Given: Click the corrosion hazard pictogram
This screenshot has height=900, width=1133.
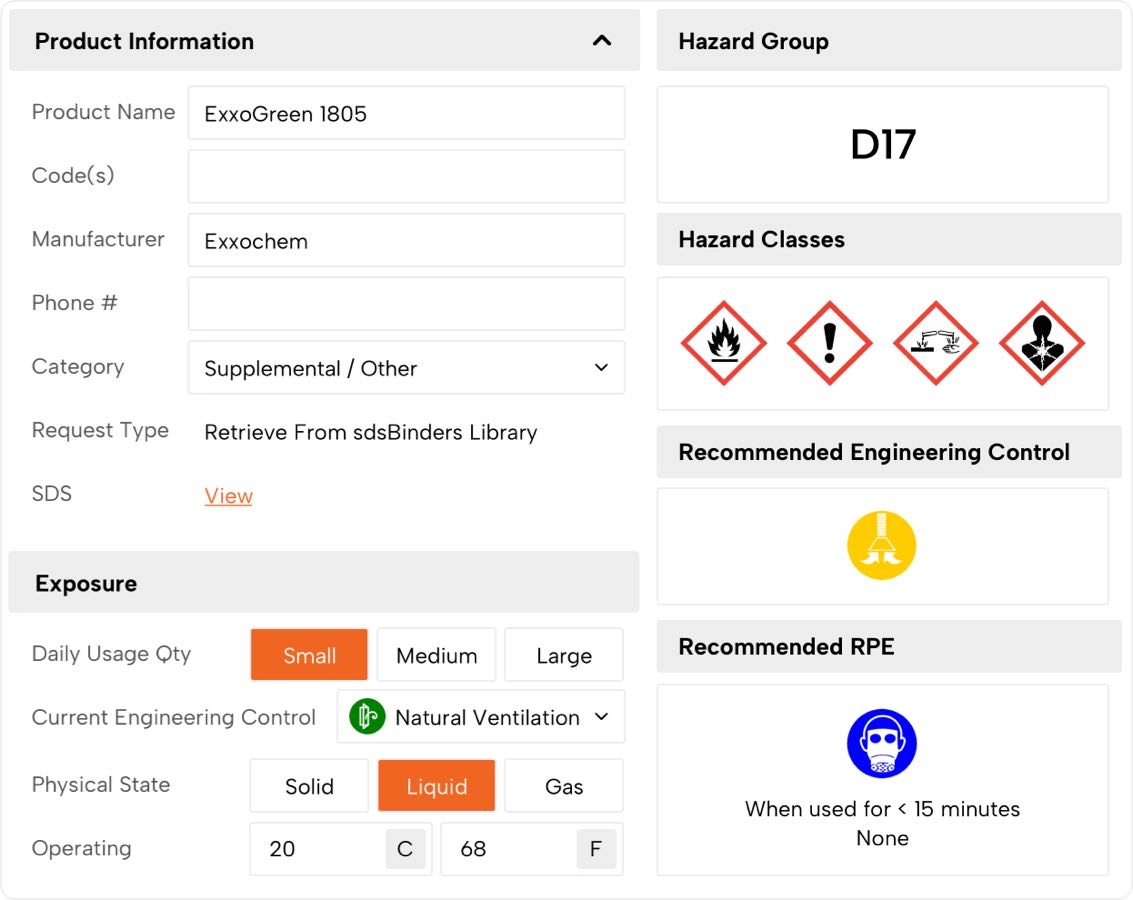Looking at the screenshot, I should click(x=936, y=343).
